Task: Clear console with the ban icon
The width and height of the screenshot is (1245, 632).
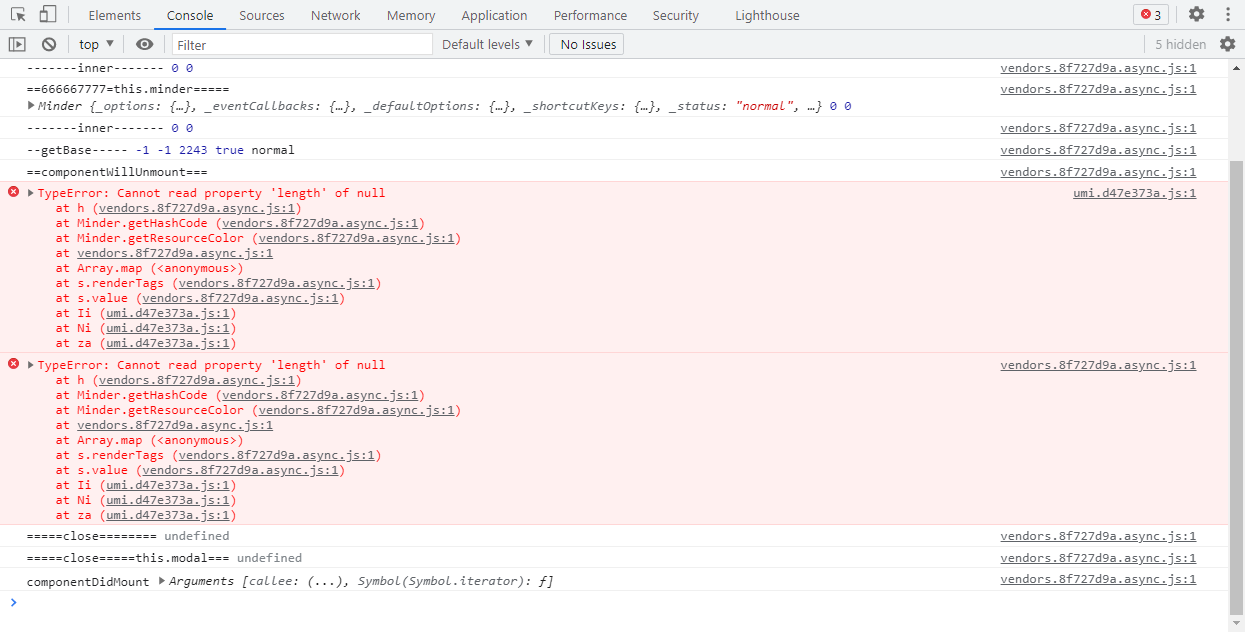Action: click(49, 44)
